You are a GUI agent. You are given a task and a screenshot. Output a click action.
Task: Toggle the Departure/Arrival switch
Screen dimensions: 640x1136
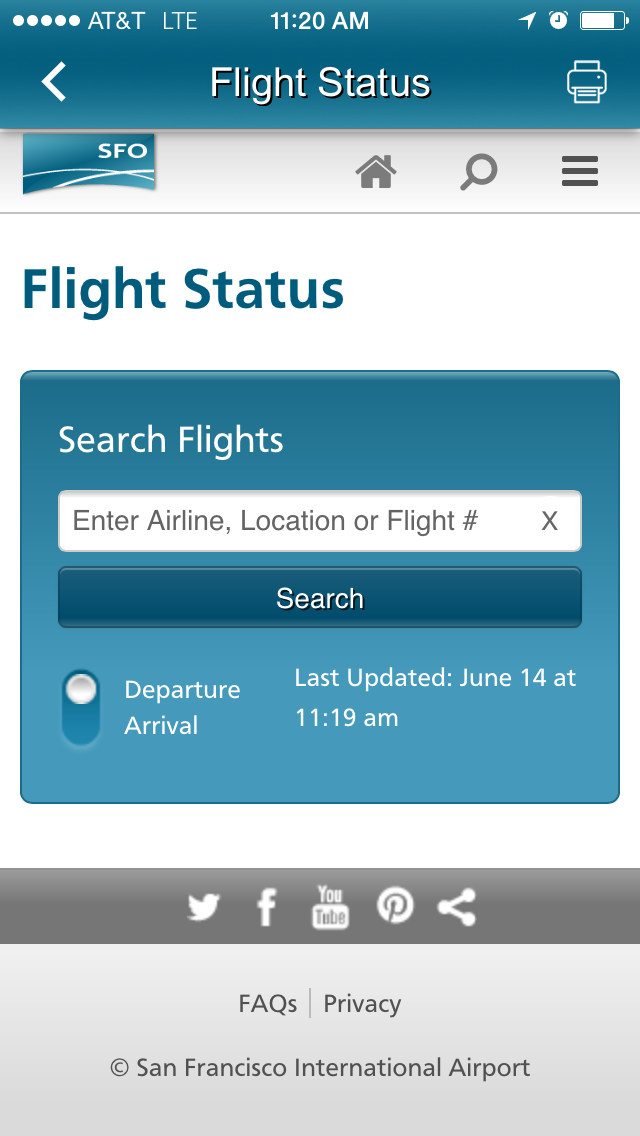click(x=80, y=708)
